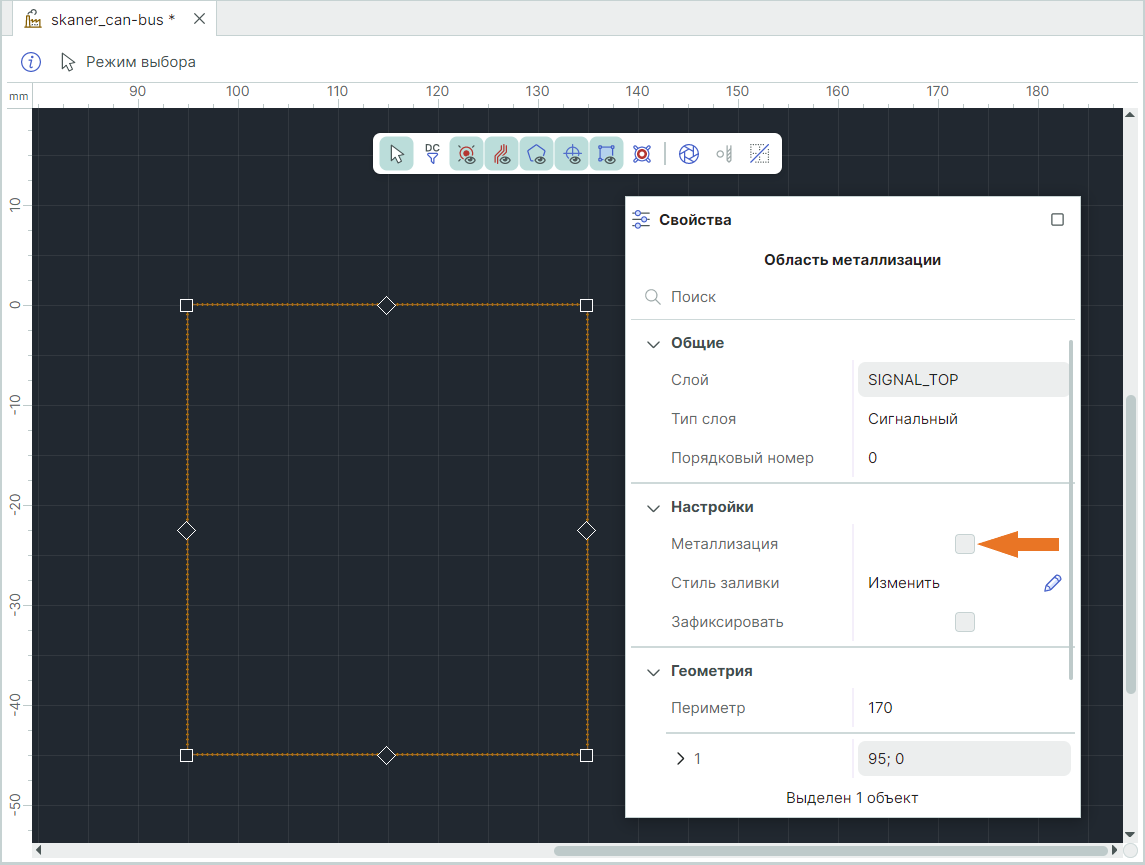Viewport: 1145px width, 865px height.
Task: Toggle rectangle area visibility icon
Action: [x=607, y=154]
